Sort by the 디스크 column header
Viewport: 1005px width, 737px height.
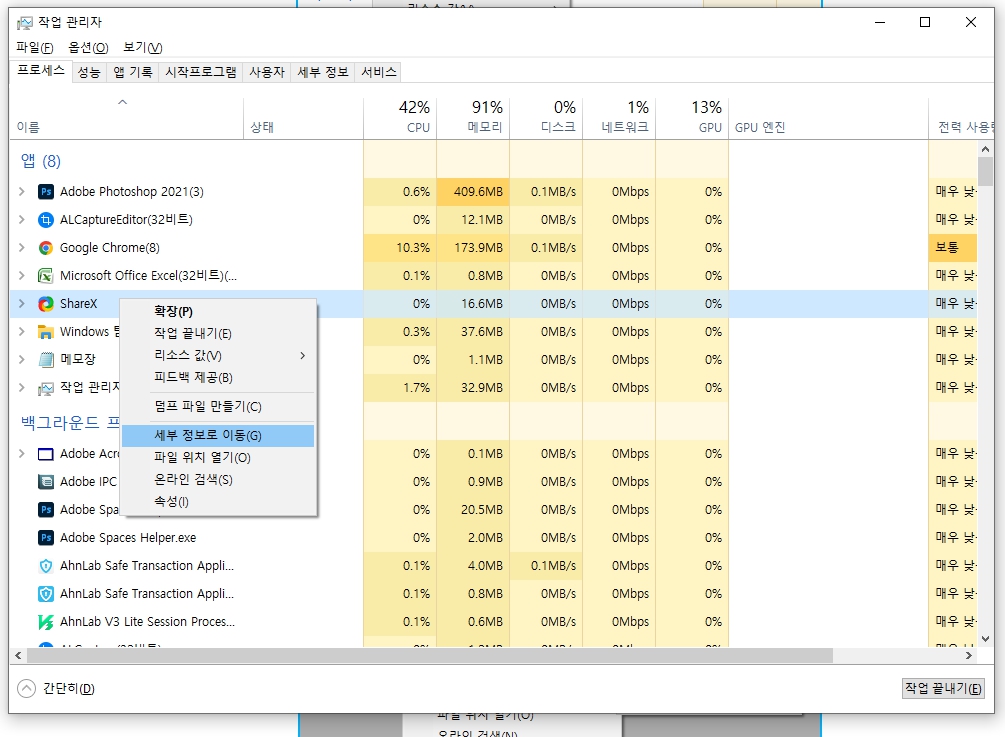point(546,119)
